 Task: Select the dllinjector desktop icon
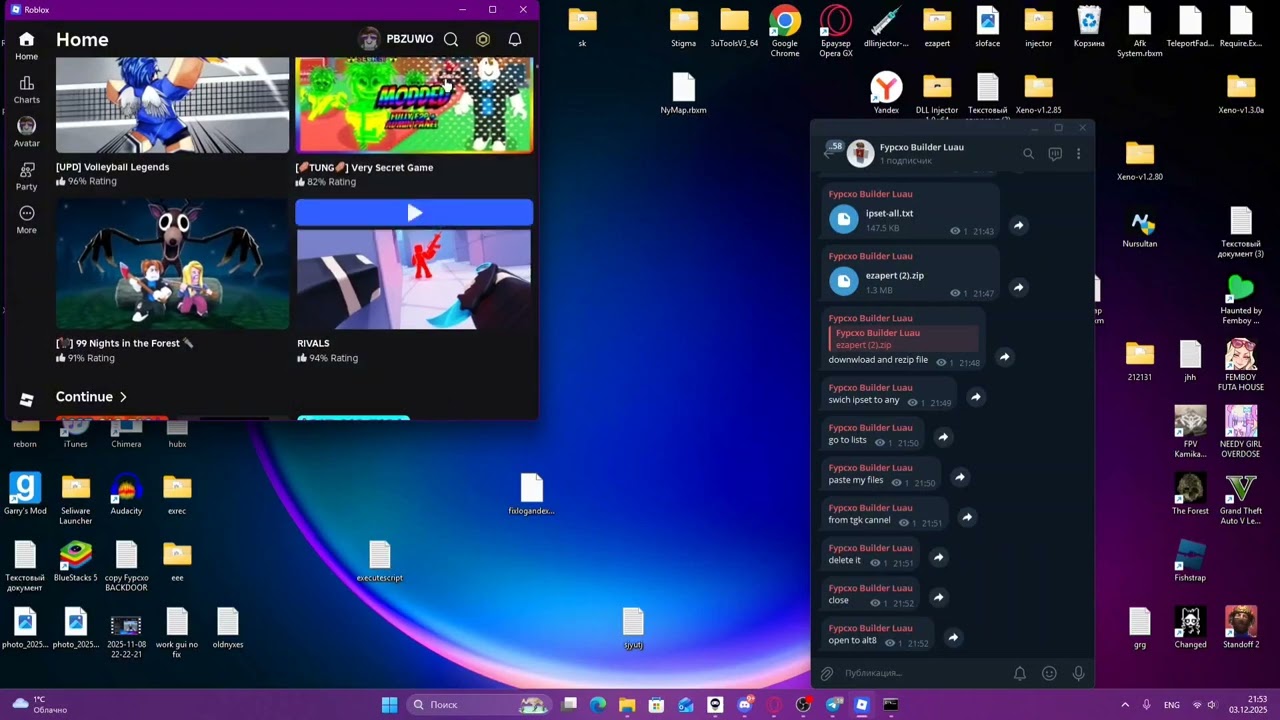886,27
